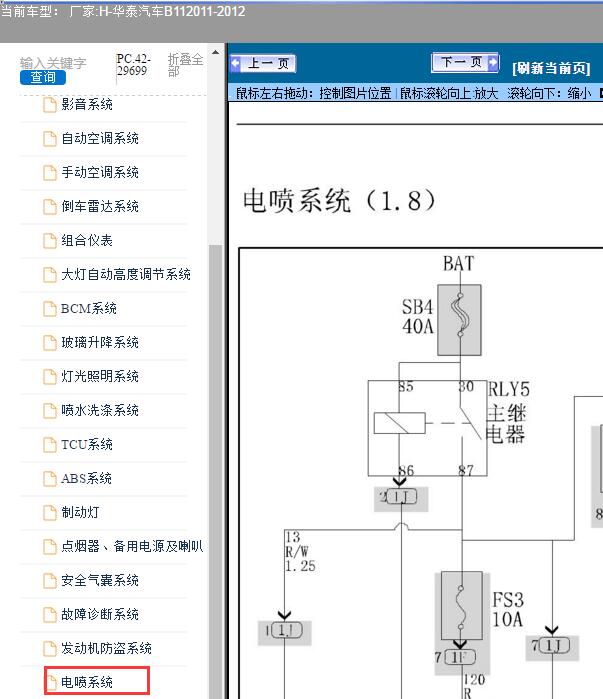Open 点烟器、备用电源及喇叭 entry

tap(132, 547)
